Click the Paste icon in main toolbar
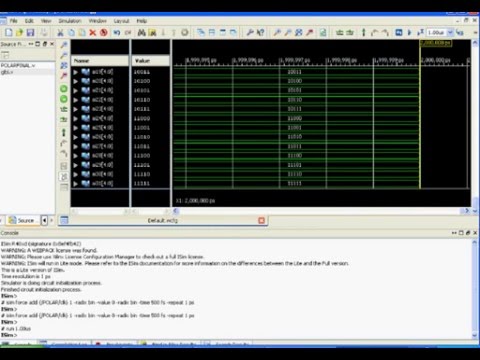Screen dimensions: 480x360 [82, 32]
